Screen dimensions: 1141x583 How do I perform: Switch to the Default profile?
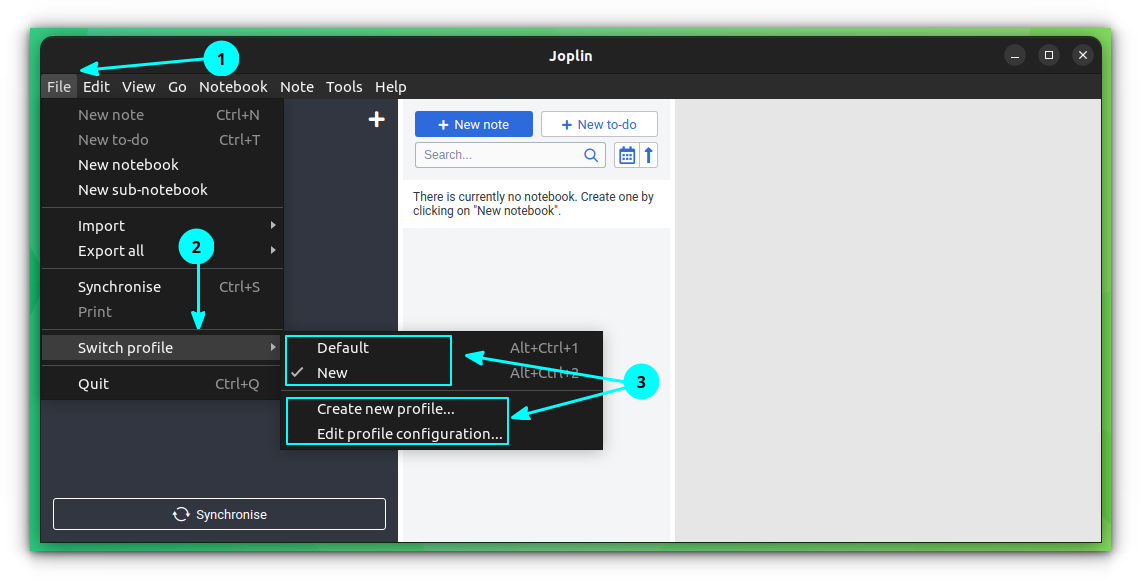coord(343,348)
